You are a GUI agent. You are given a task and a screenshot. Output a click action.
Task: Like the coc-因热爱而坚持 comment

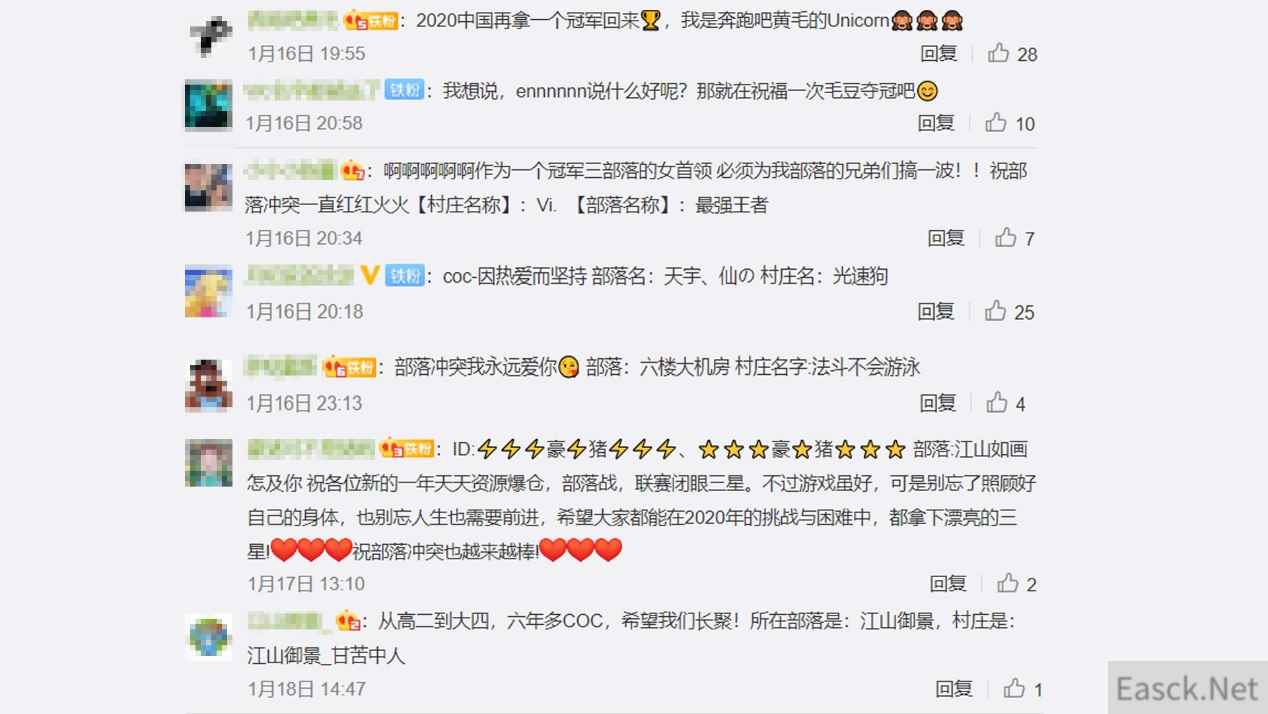pos(996,311)
